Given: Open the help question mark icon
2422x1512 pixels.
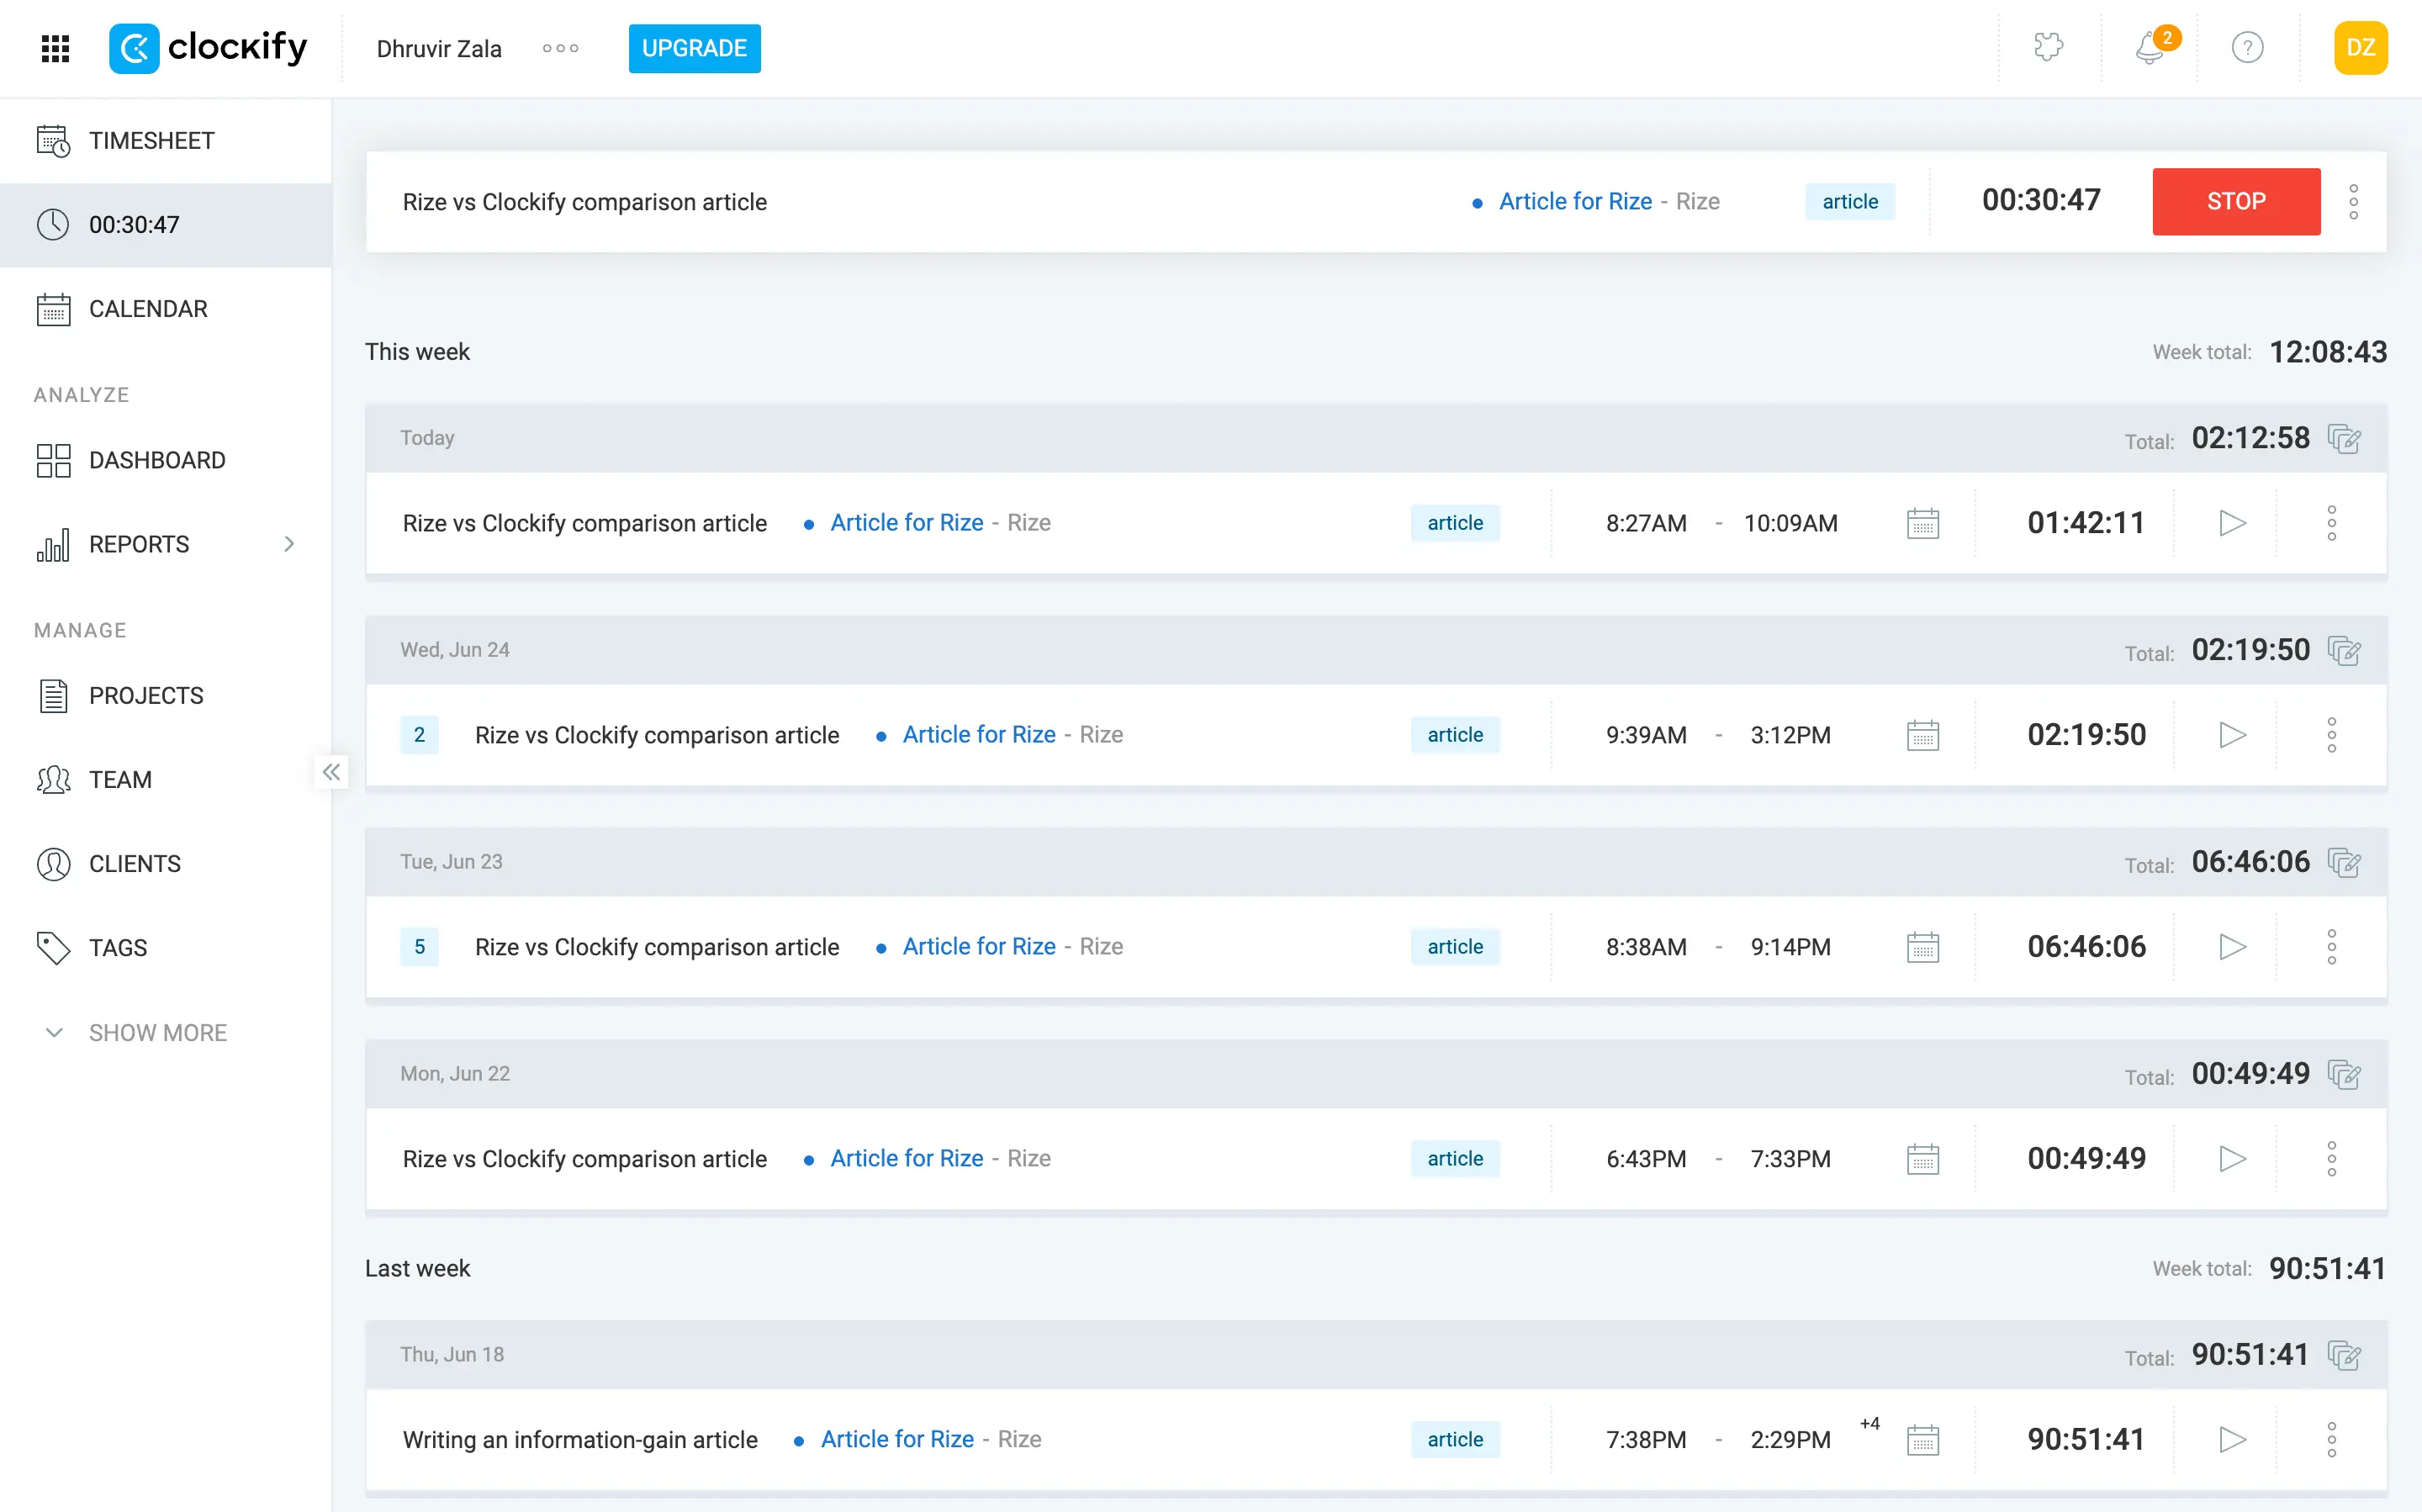Looking at the screenshot, I should point(2247,47).
